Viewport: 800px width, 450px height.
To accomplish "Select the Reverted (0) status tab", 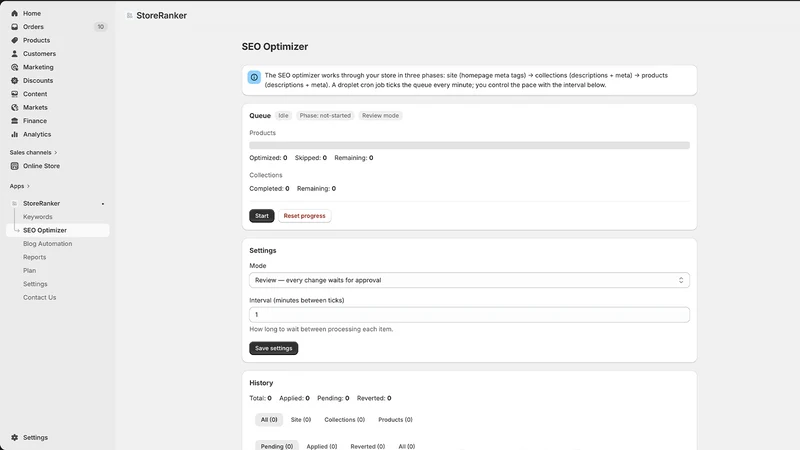I will pyautogui.click(x=367, y=446).
